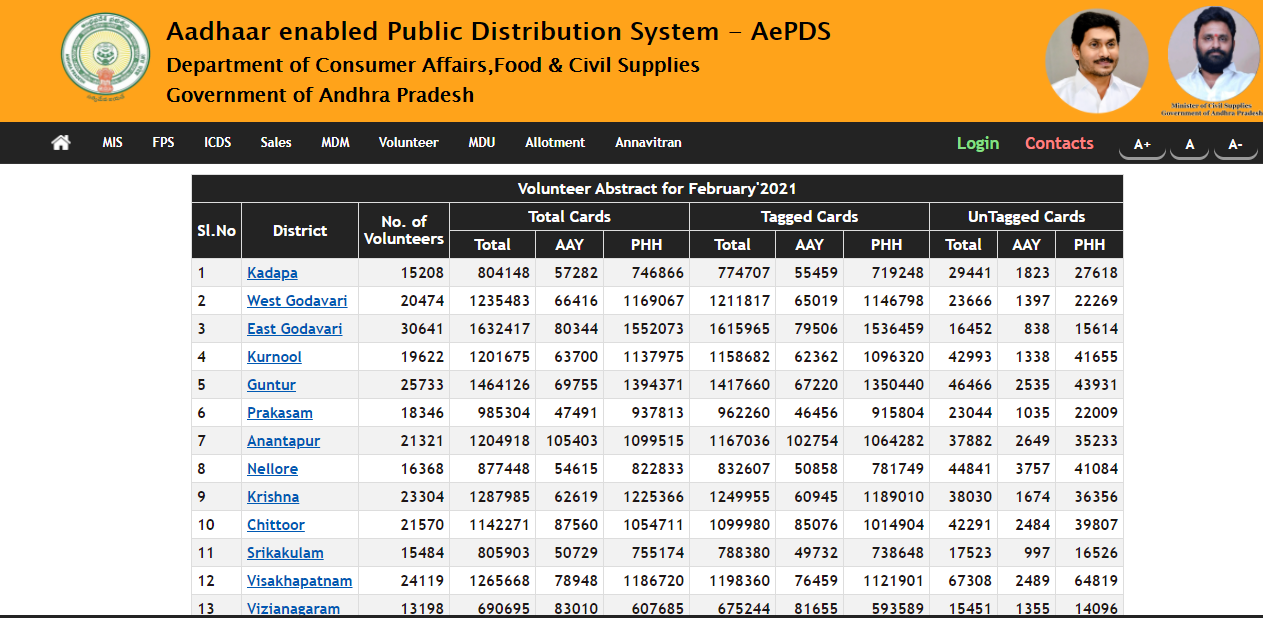
Task: Select Kadapa untagged PHH value 27618
Action: coord(1095,273)
